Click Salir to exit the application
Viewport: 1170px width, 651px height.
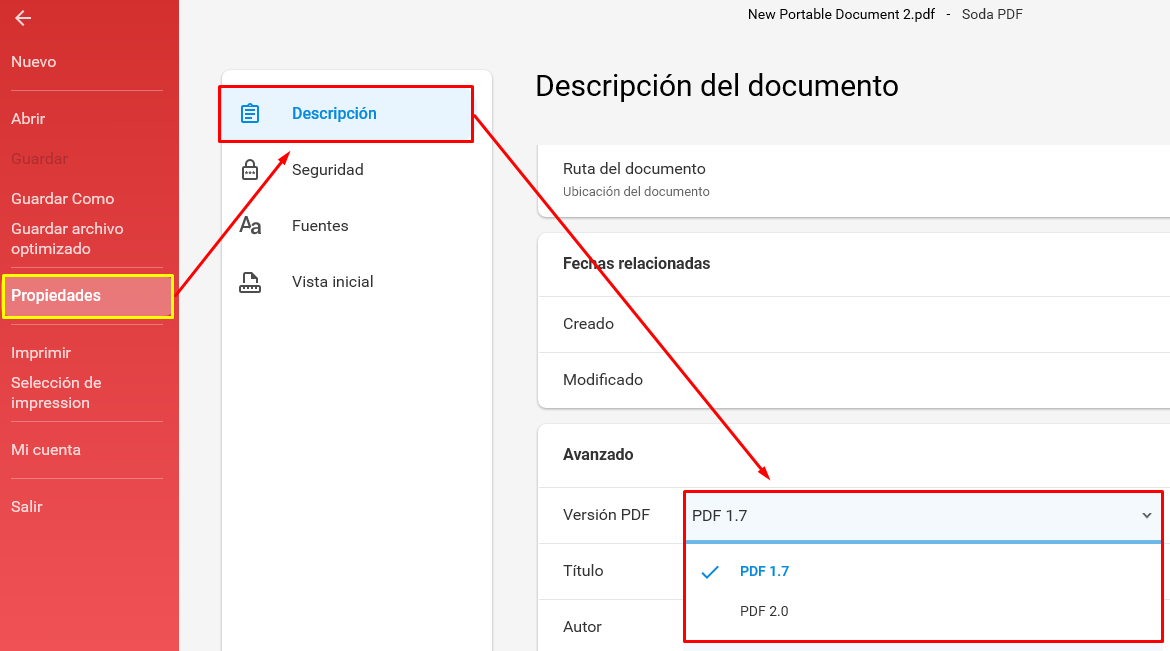click(x=26, y=506)
